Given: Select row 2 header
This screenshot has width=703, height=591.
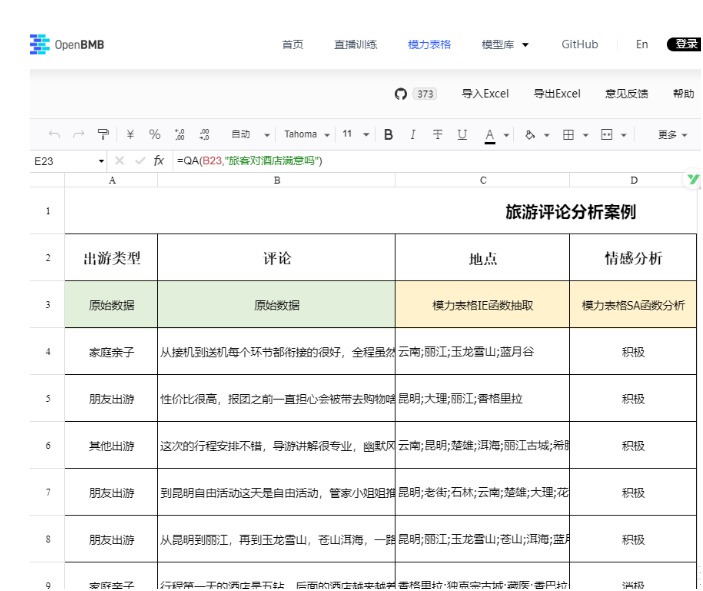Looking at the screenshot, I should point(48,257).
